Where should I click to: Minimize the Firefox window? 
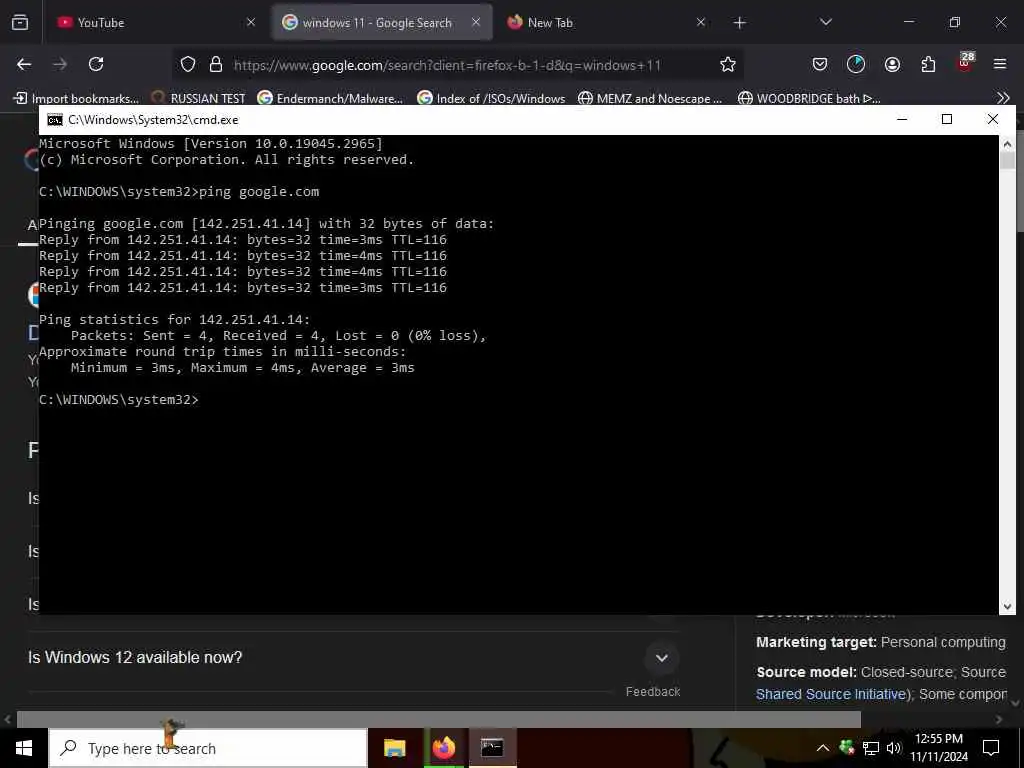908,22
